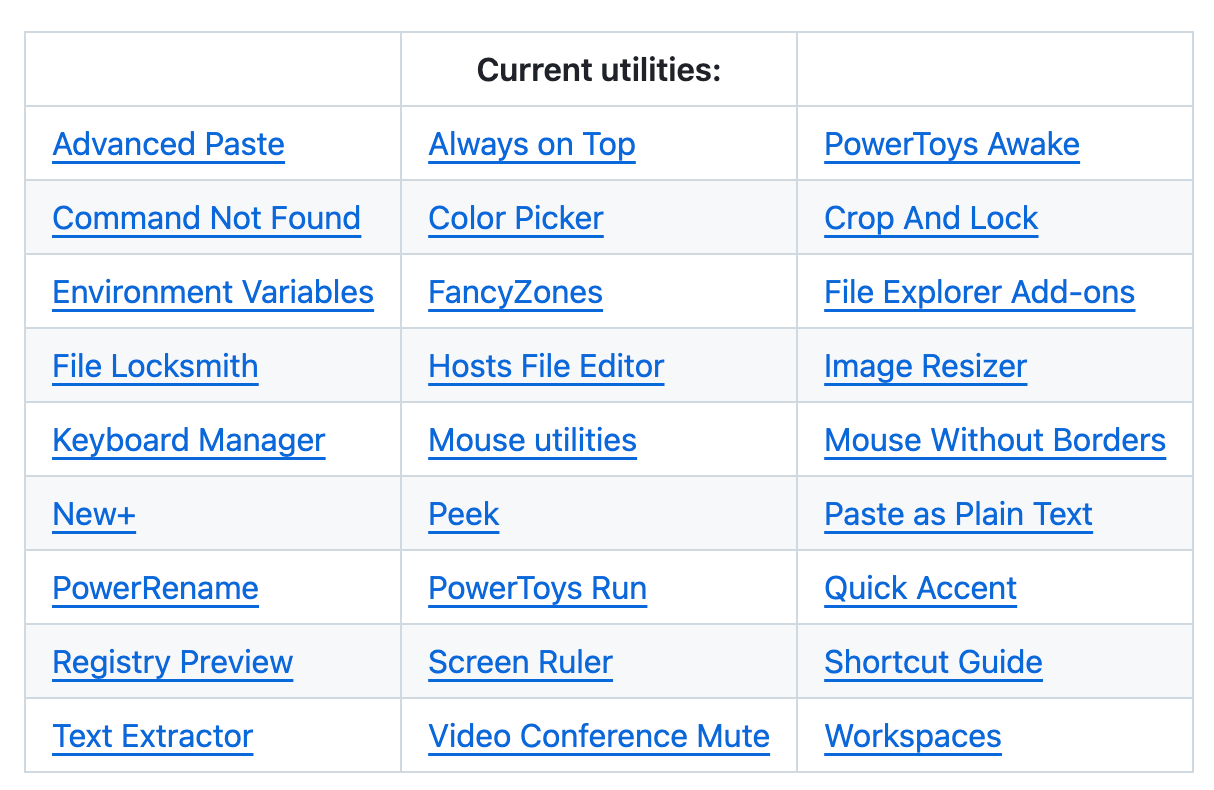This screenshot has height=790, width=1214.
Task: Open the PowerToys Run link
Action: click(x=538, y=588)
